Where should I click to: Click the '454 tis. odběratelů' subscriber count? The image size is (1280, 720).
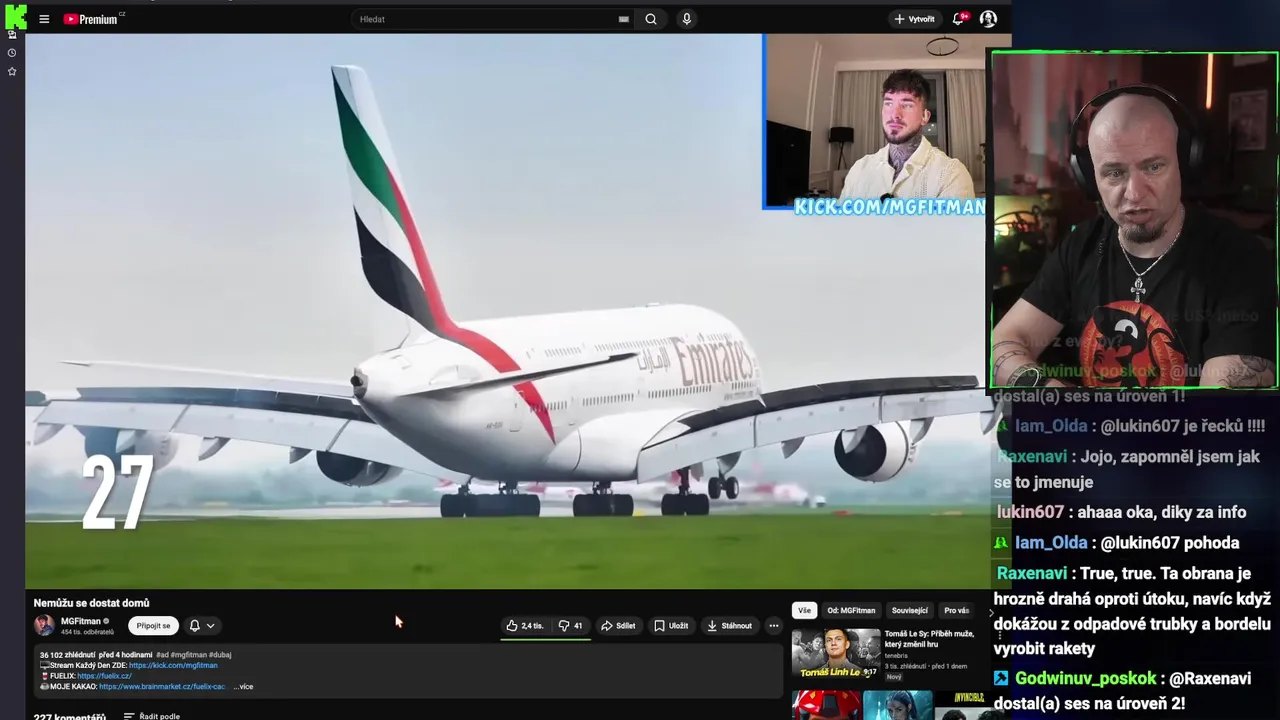click(x=87, y=632)
